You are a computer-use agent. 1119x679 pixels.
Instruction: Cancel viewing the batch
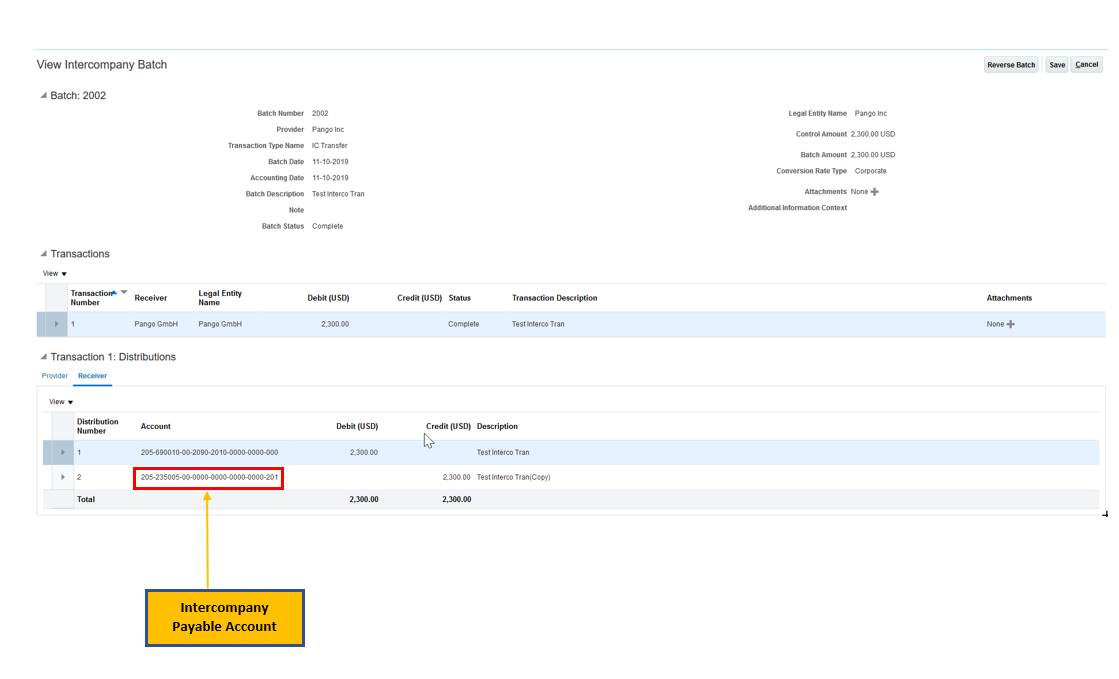pyautogui.click(x=1086, y=65)
